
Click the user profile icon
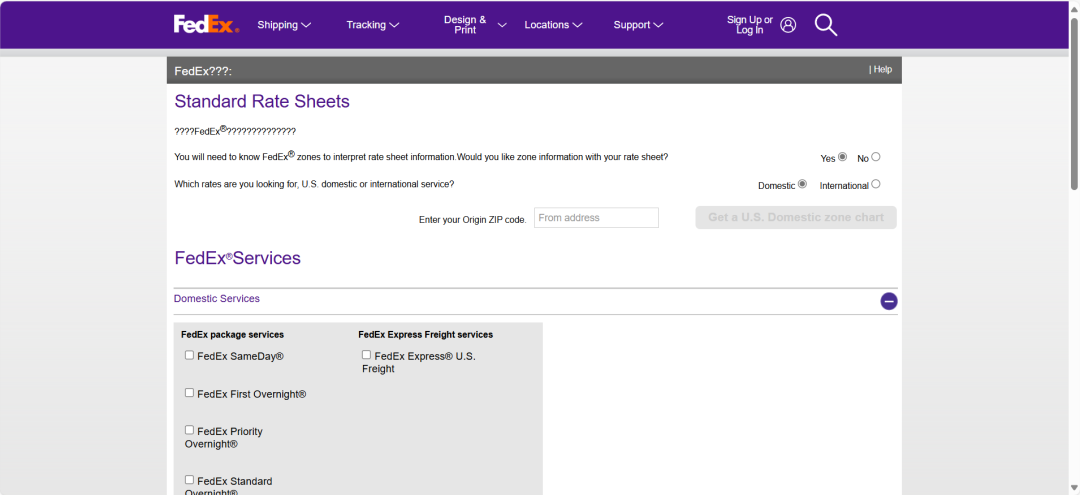(x=788, y=25)
